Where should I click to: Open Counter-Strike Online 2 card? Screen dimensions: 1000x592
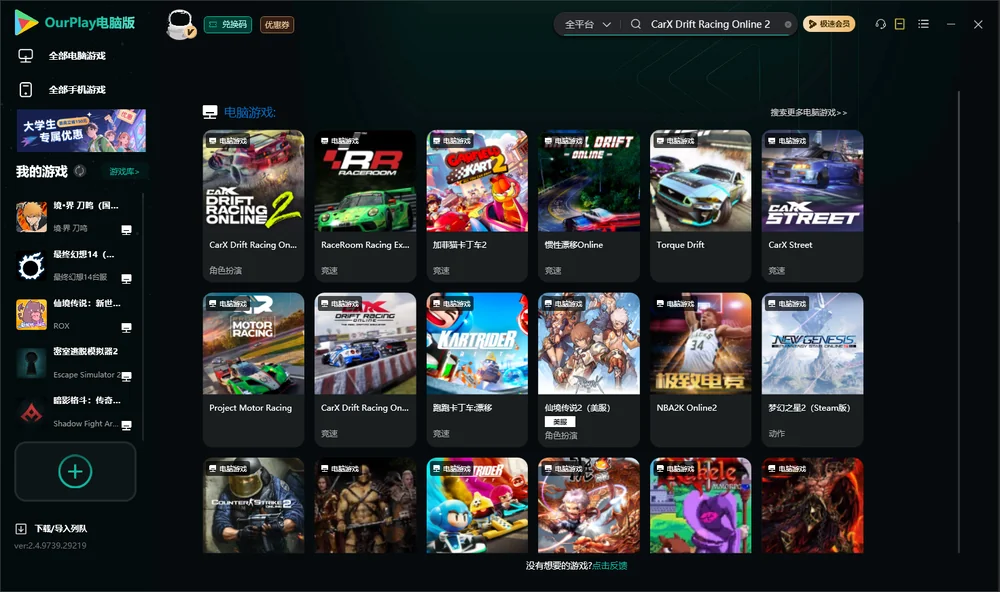253,505
